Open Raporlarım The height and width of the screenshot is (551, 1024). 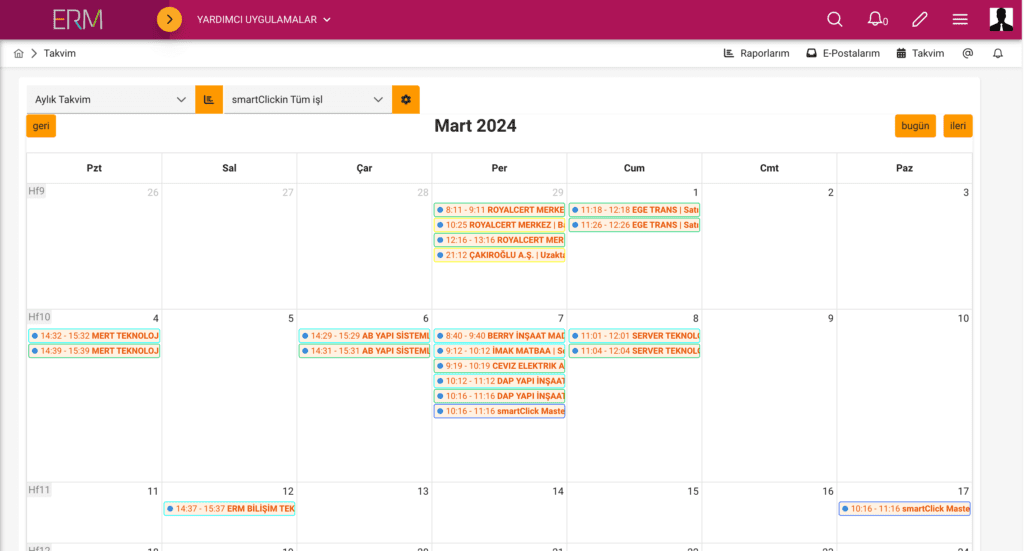(757, 54)
